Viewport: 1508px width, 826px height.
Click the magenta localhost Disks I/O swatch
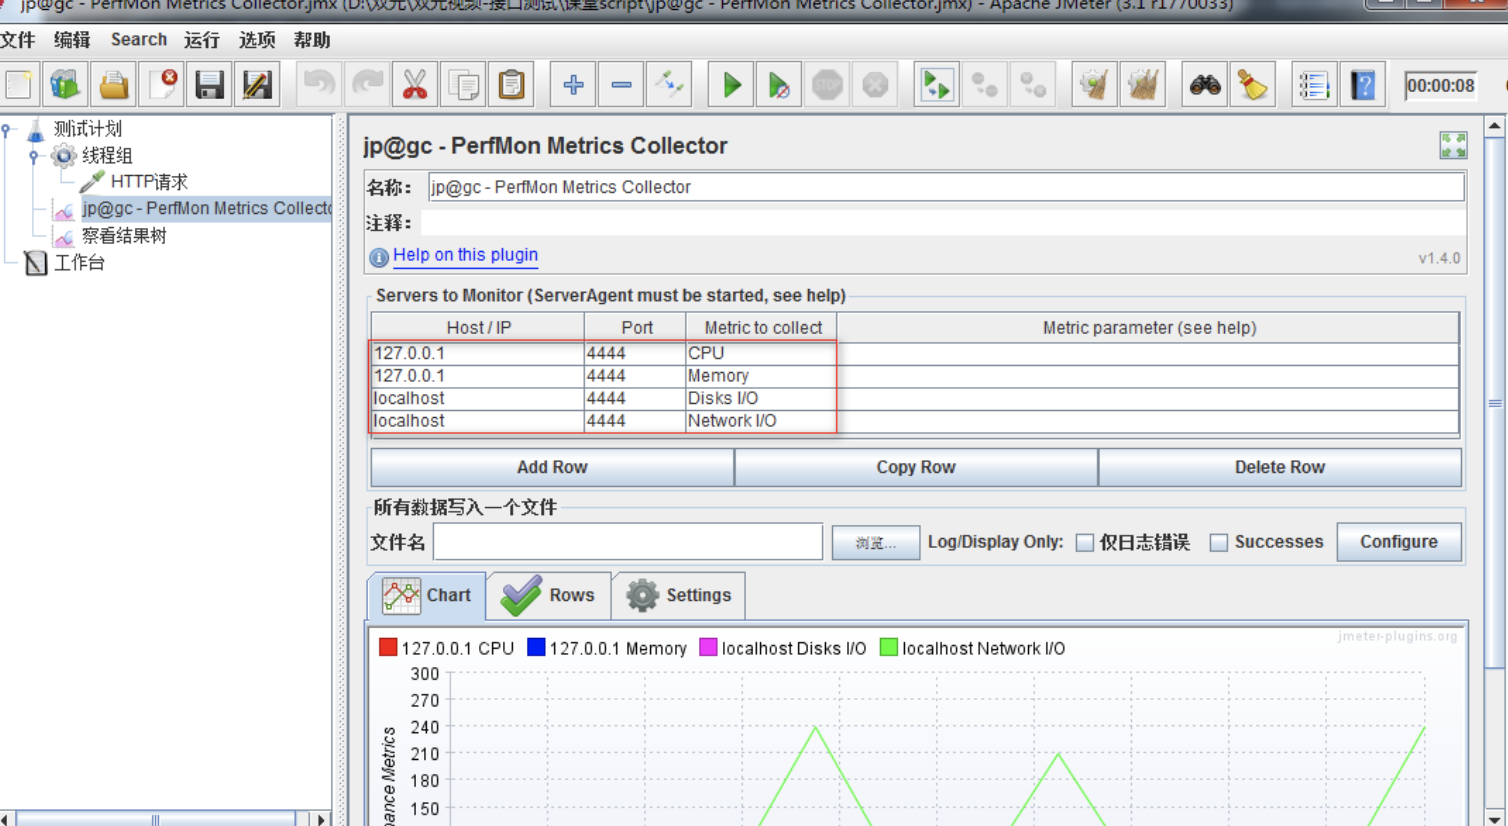point(708,647)
